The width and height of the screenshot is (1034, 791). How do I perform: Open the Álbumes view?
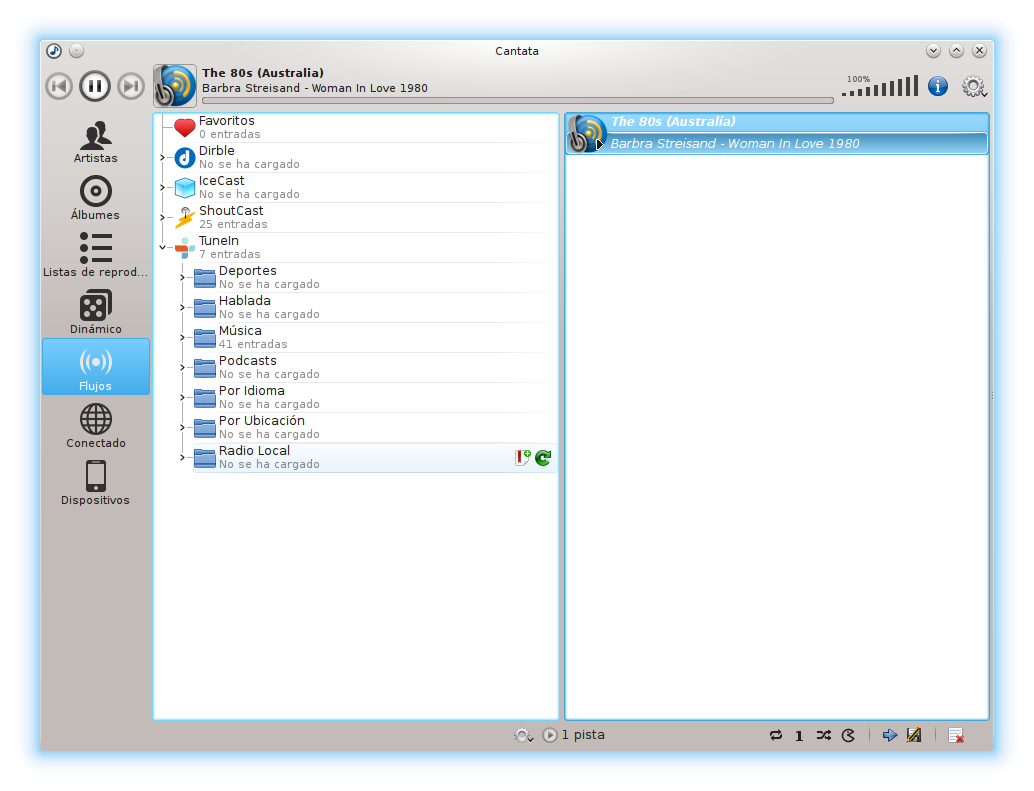coord(96,198)
